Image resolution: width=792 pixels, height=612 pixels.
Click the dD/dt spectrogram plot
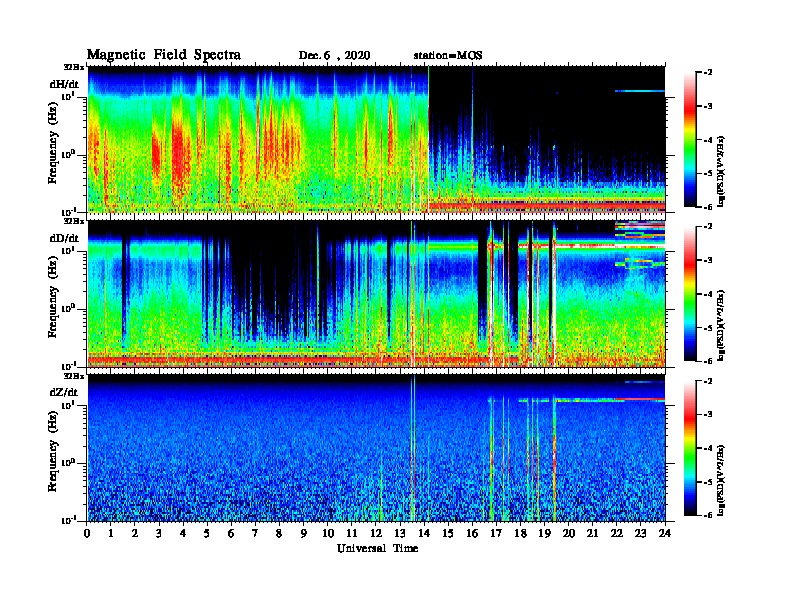377,294
